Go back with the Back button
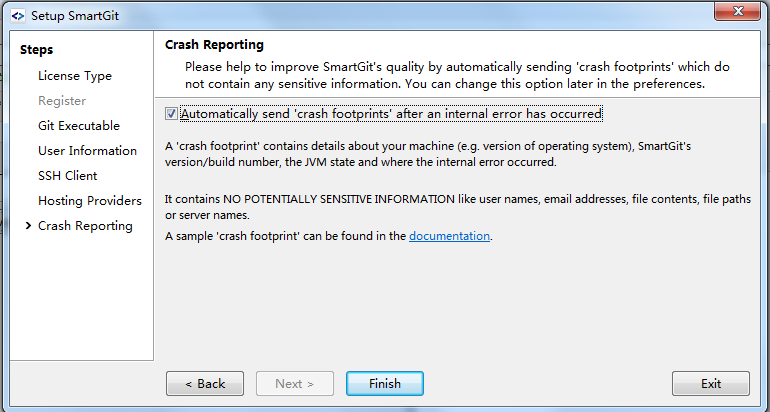Screen dimensions: 770x412 tap(205, 384)
